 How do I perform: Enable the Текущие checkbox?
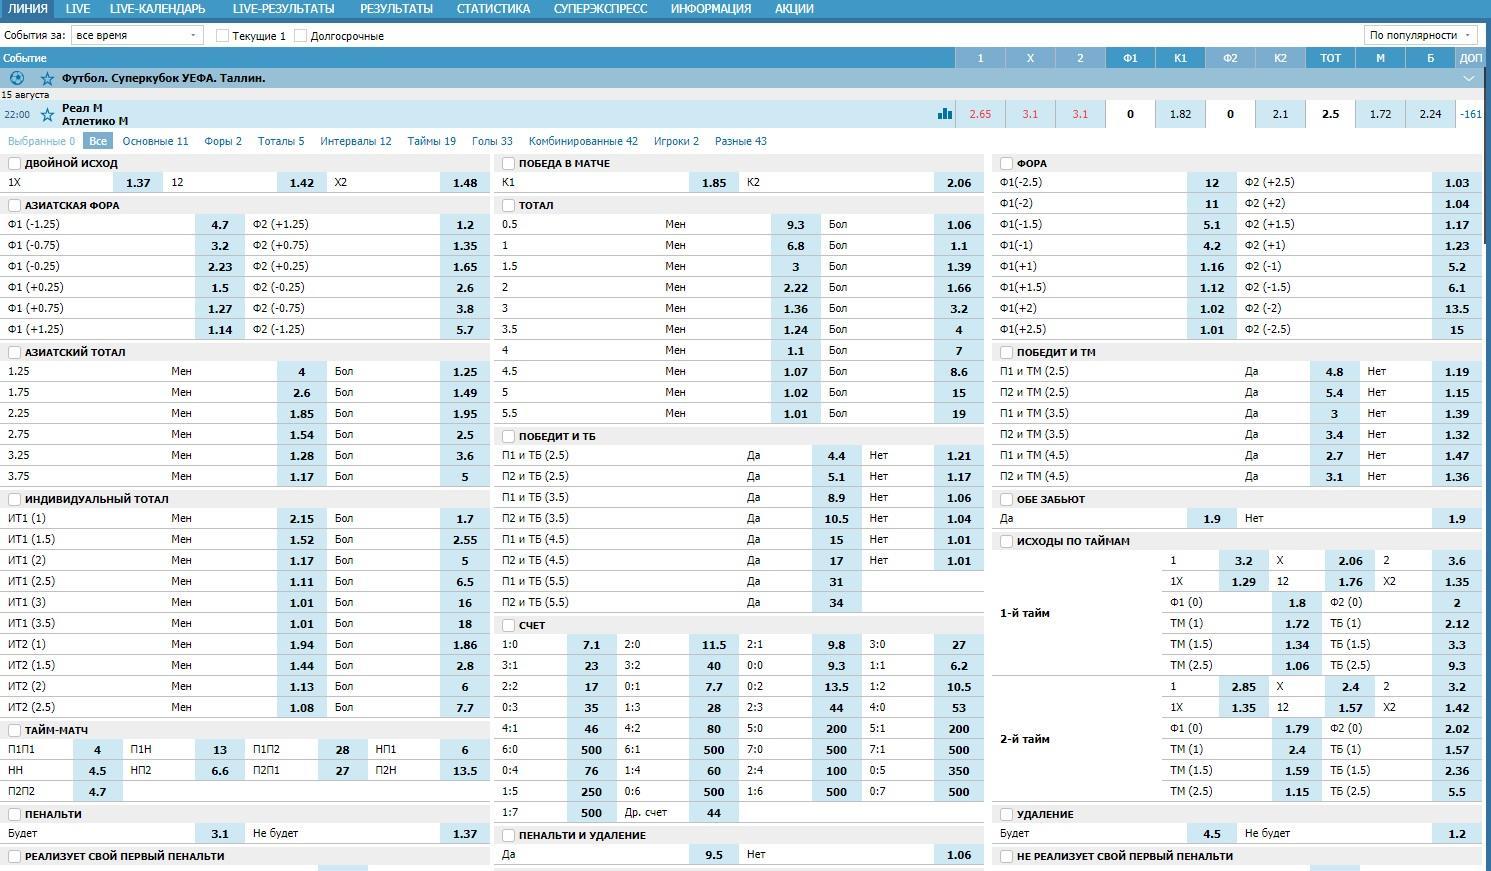[x=223, y=36]
